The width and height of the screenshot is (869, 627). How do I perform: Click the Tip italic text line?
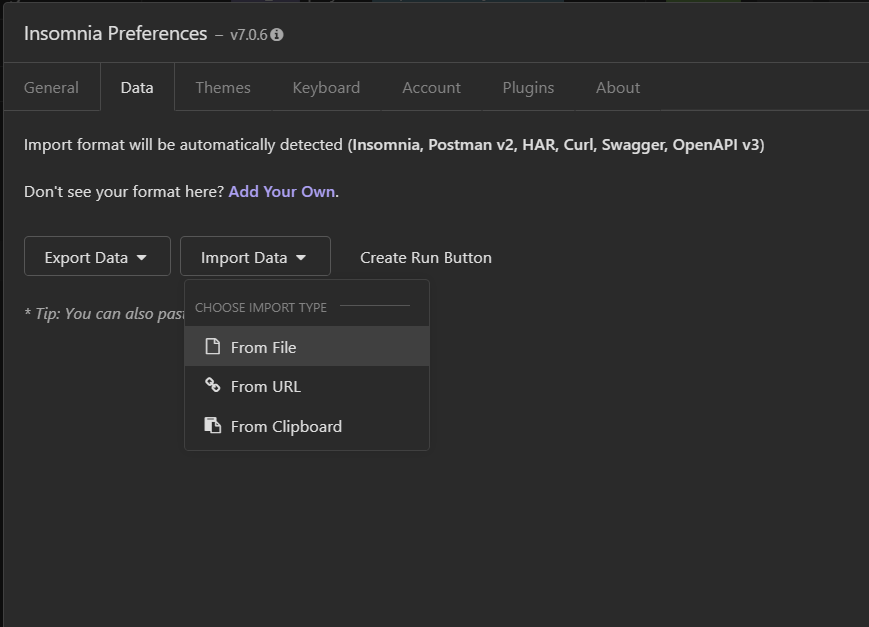click(104, 314)
